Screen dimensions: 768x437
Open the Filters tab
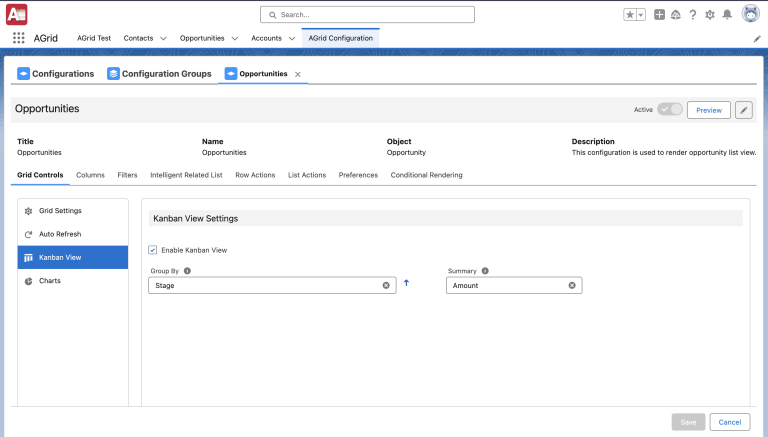(x=127, y=175)
